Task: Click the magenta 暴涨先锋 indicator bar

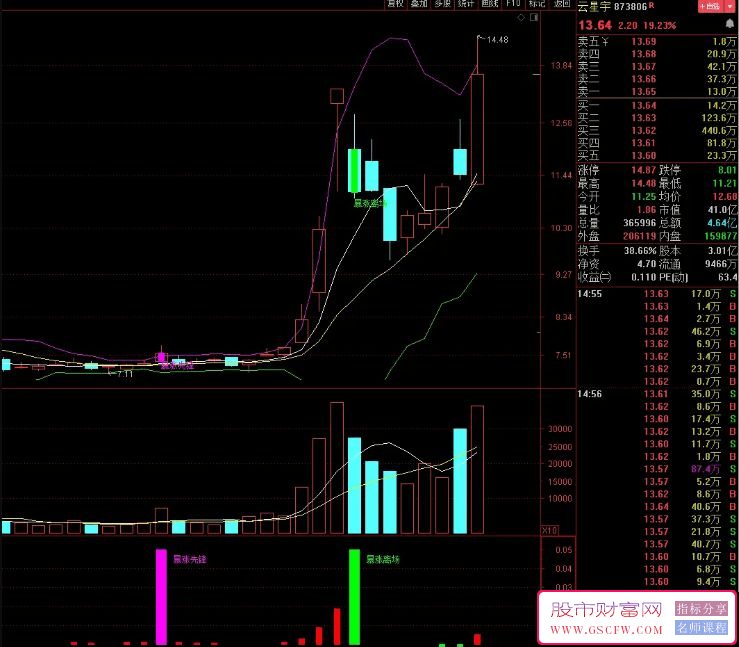Action: click(x=161, y=597)
